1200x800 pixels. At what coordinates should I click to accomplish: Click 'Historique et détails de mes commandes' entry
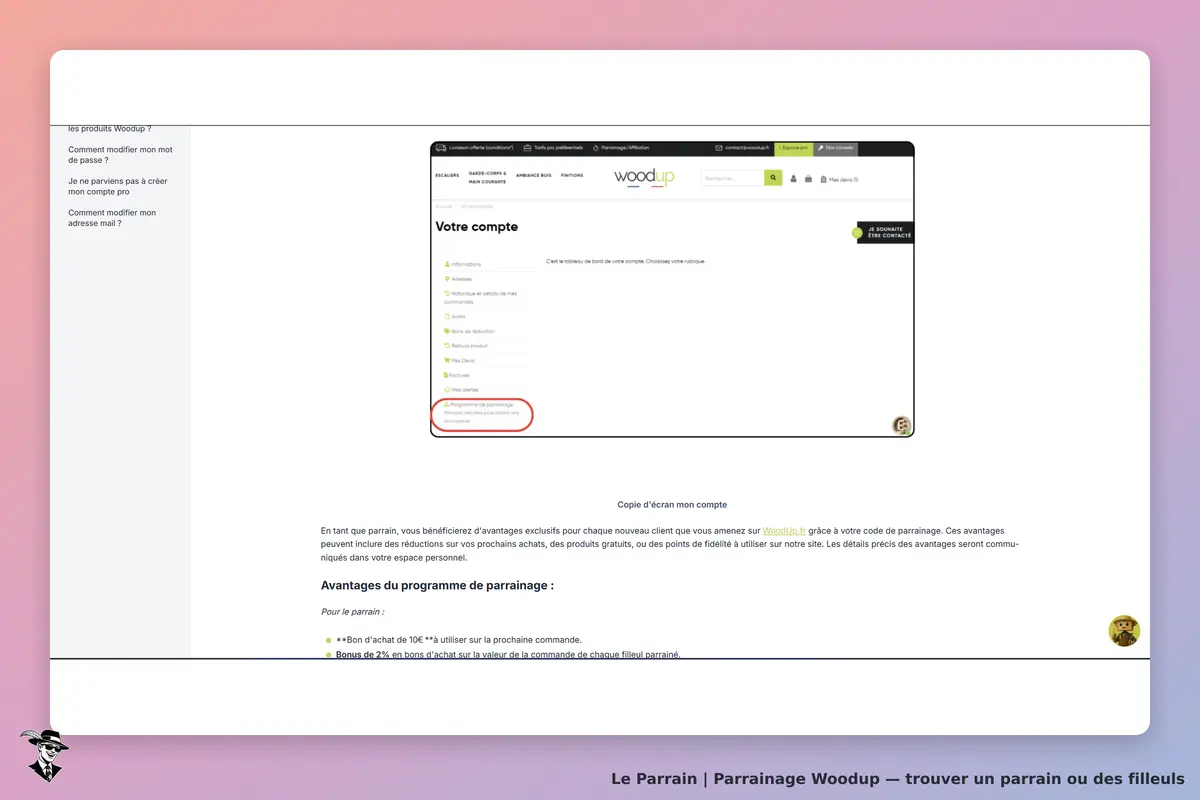[x=481, y=297]
